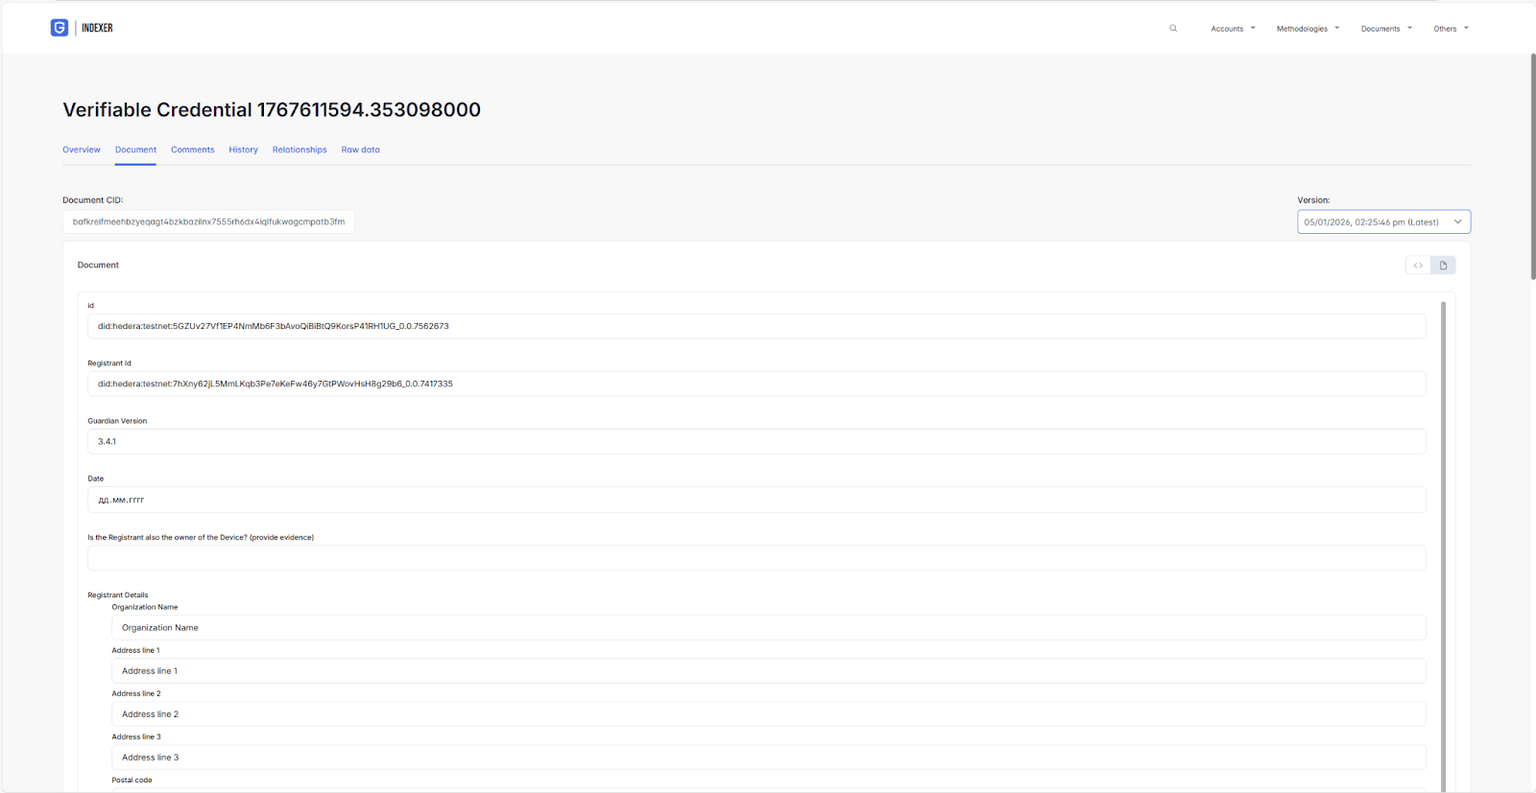Select the Document tab
This screenshot has height=793, width=1536.
tap(135, 150)
